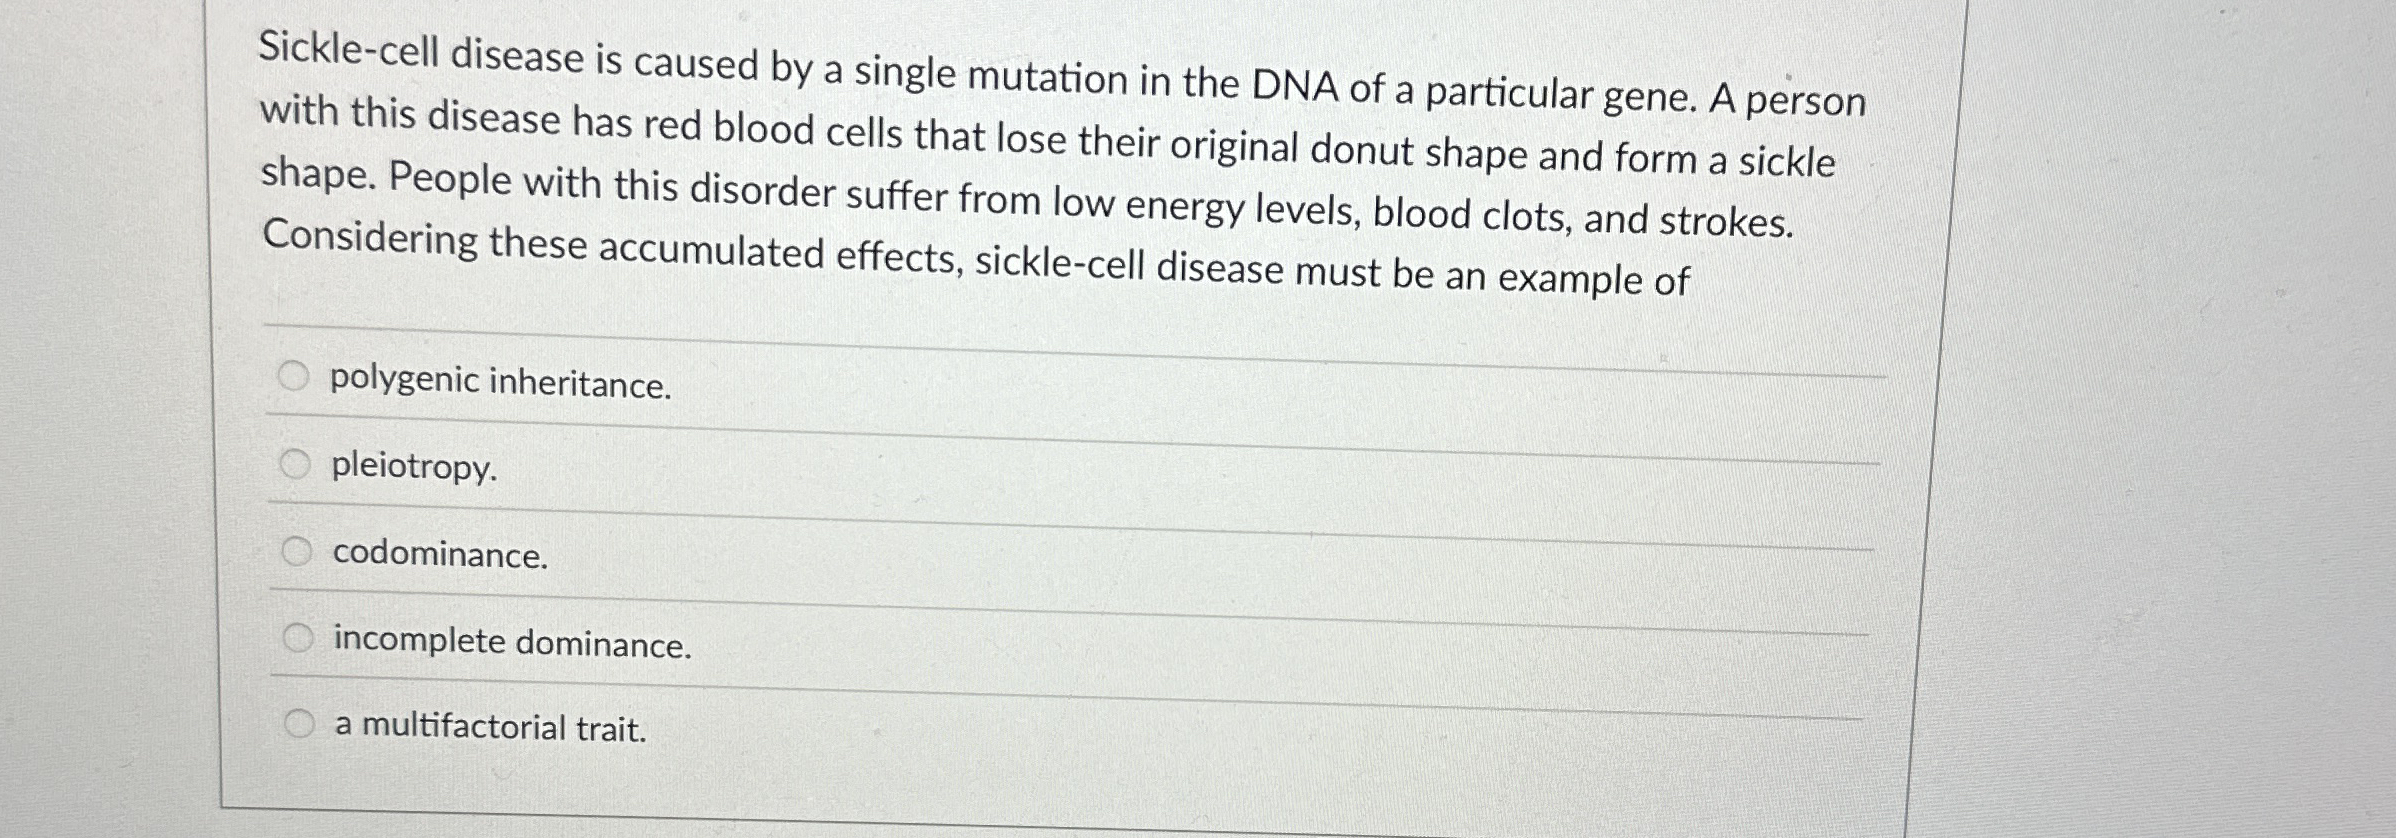Select the codominance radio button
Screen dimensions: 2396x838
296,550
